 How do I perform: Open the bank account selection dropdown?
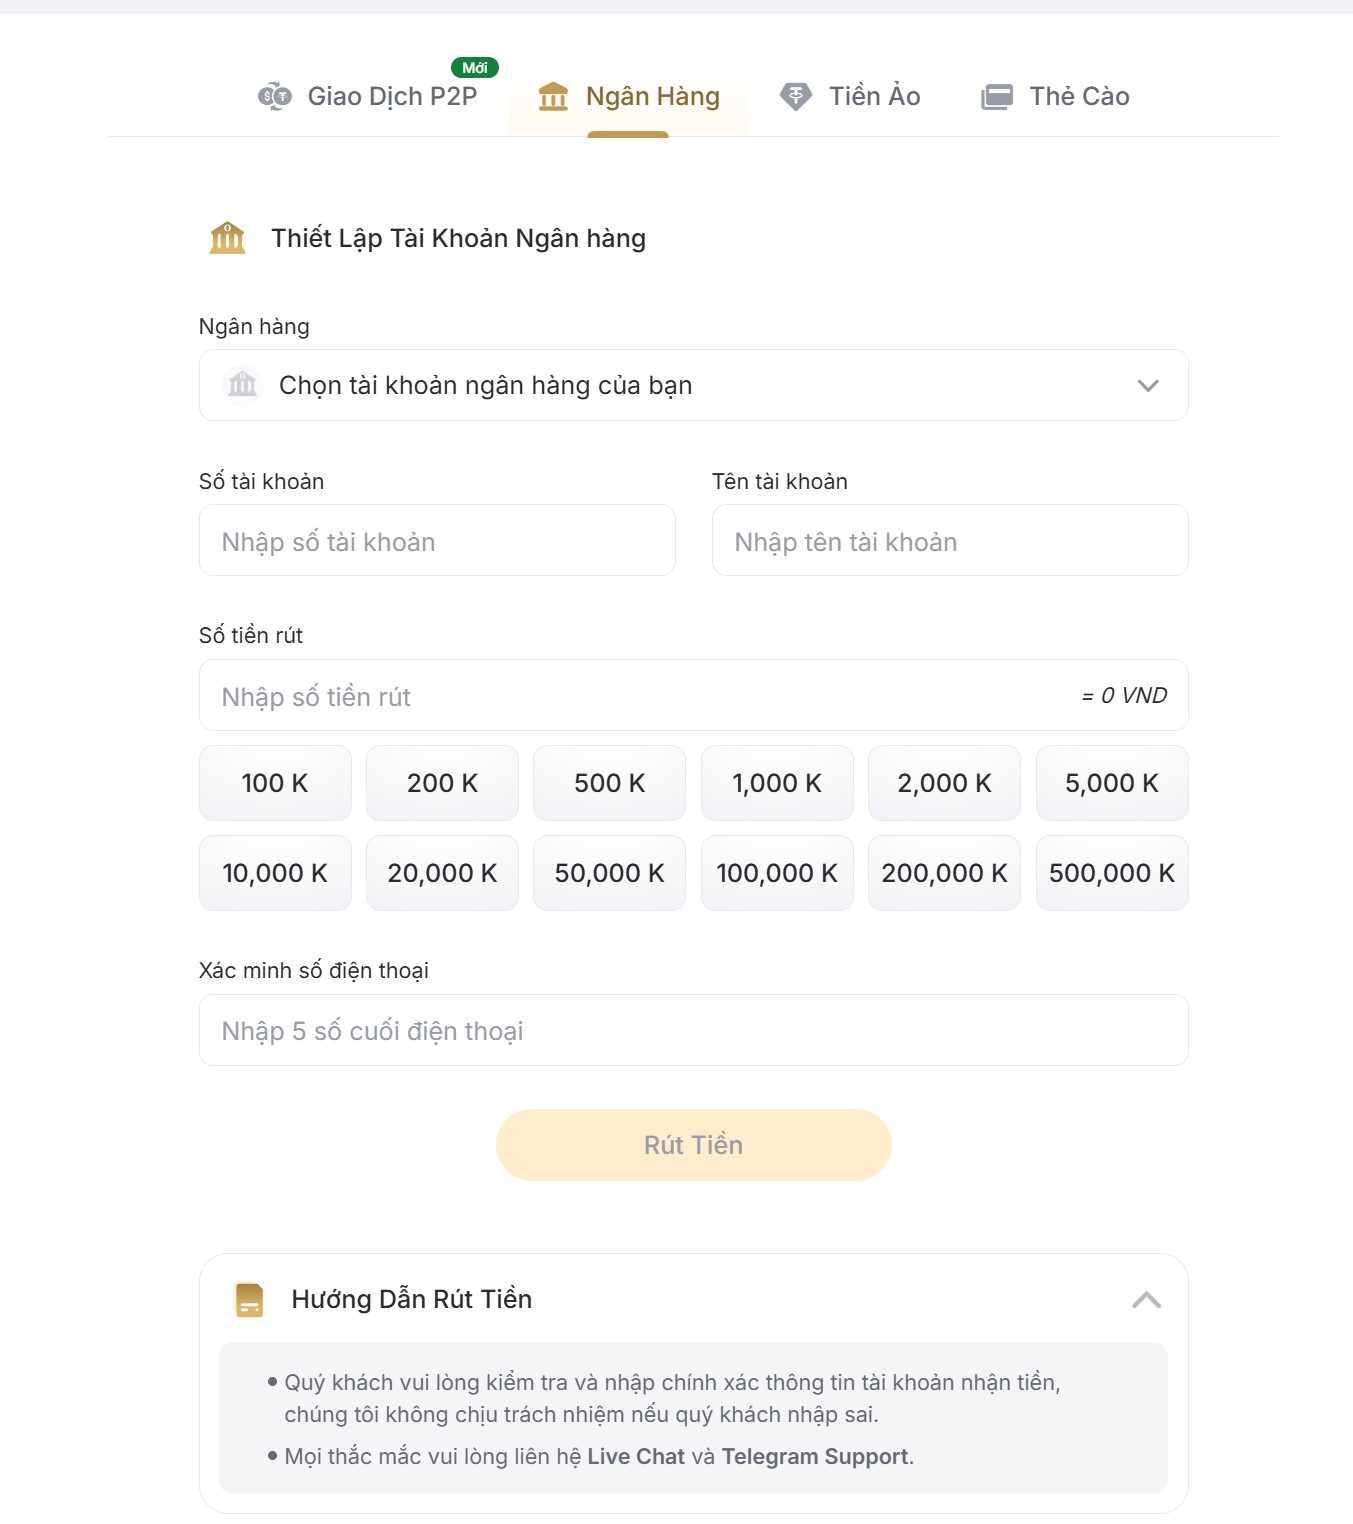click(x=693, y=385)
